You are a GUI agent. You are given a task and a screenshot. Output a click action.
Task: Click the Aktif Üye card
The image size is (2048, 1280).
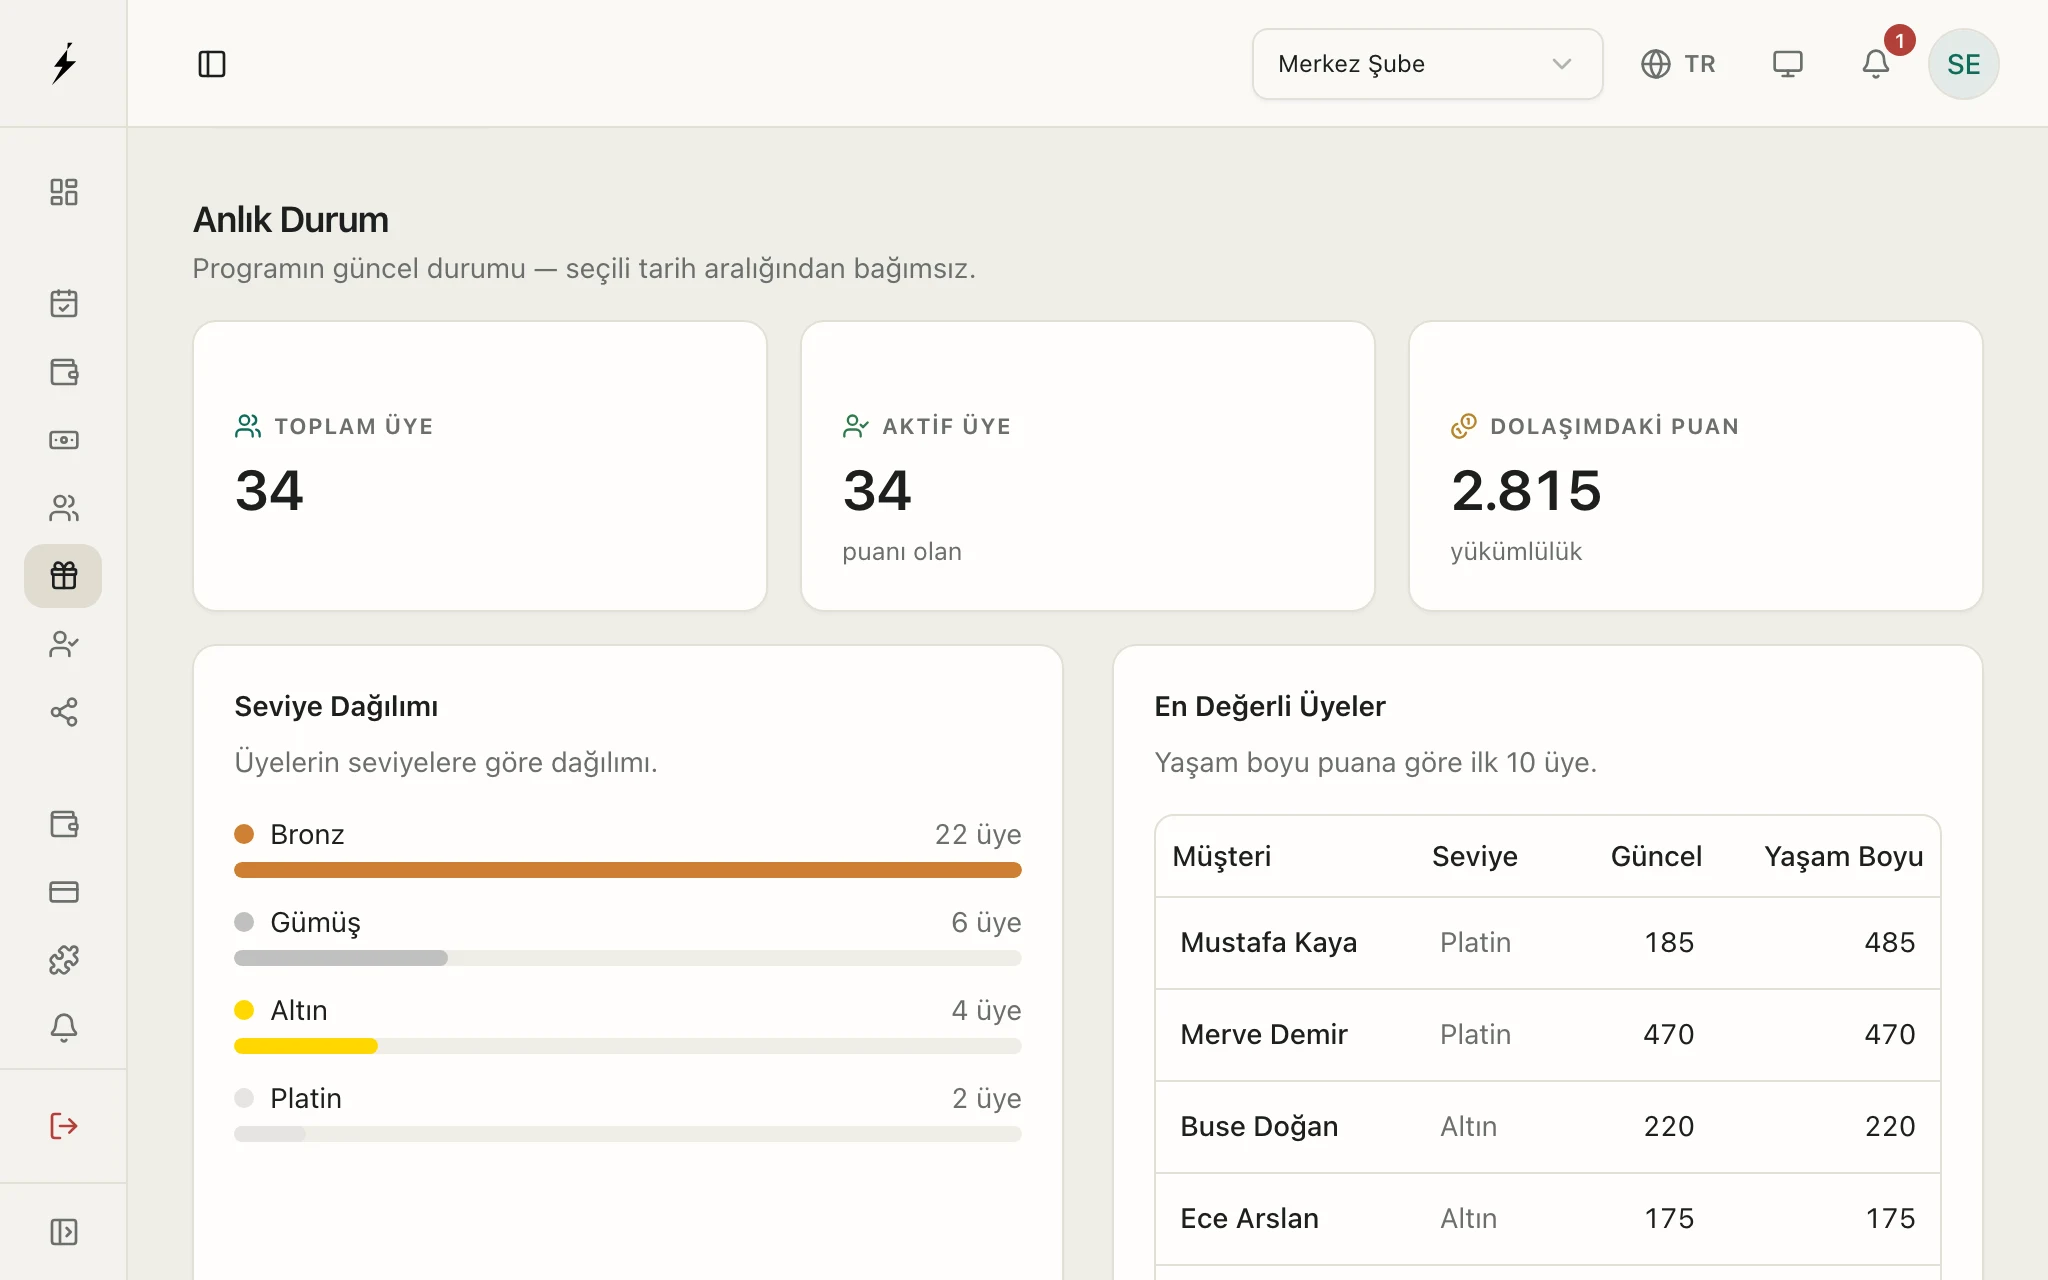point(1088,466)
